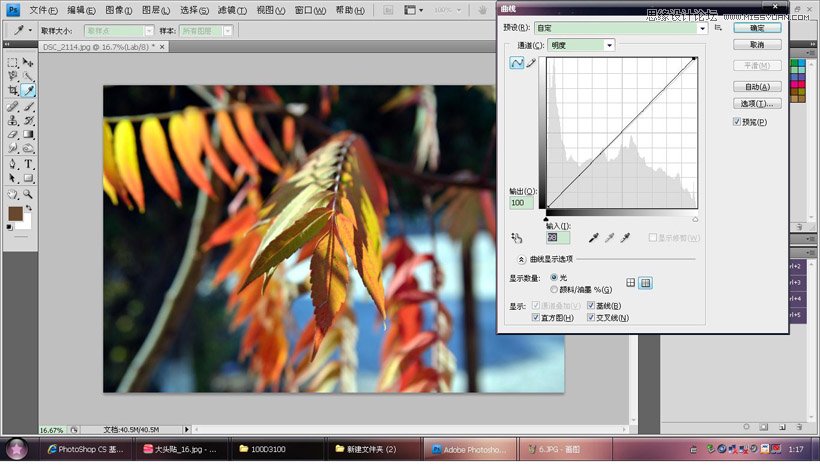Click the 确定 OK button
The height and width of the screenshot is (467, 820).
pos(757,28)
